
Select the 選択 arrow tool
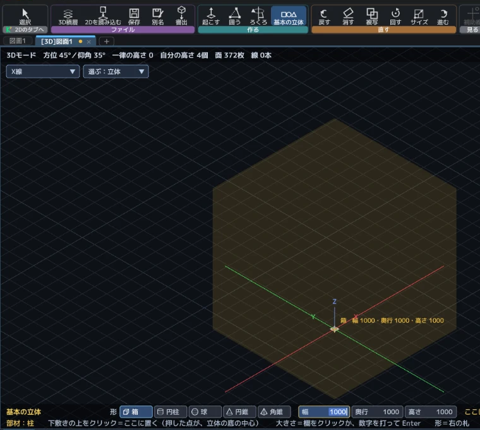coord(25,17)
